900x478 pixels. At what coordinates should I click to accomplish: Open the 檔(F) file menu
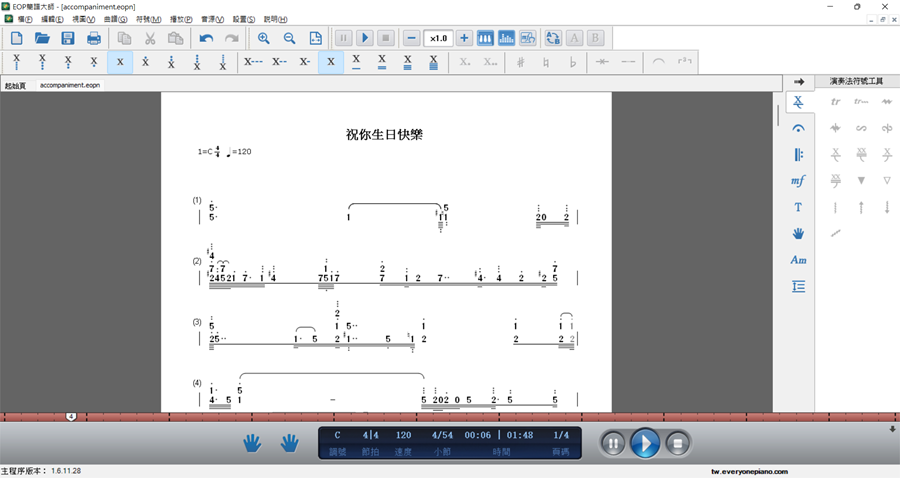[x=25, y=19]
